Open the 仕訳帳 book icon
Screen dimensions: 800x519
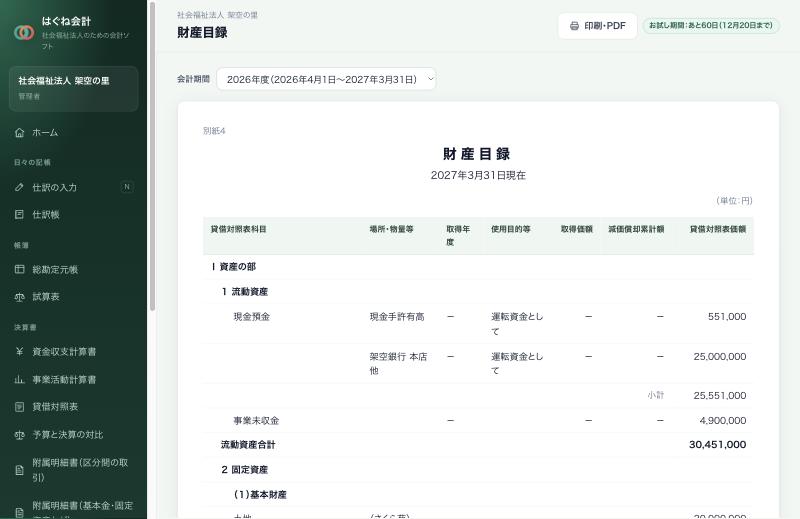coord(19,214)
